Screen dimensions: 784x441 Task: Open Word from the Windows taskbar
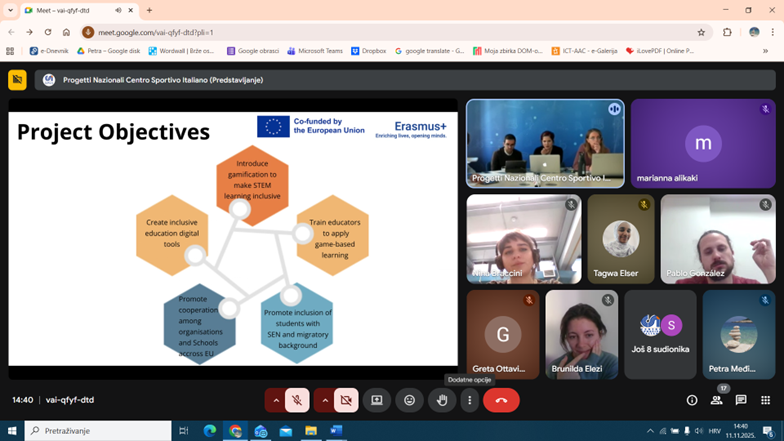click(x=336, y=431)
